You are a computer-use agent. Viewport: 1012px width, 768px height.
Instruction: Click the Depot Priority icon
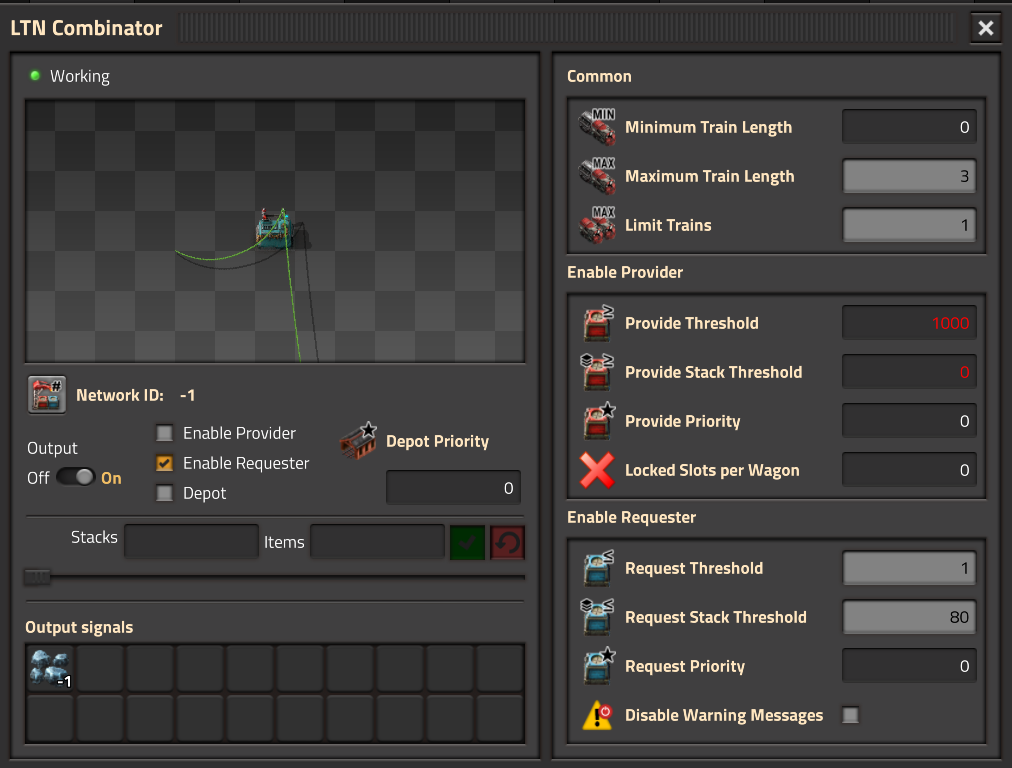tap(358, 441)
